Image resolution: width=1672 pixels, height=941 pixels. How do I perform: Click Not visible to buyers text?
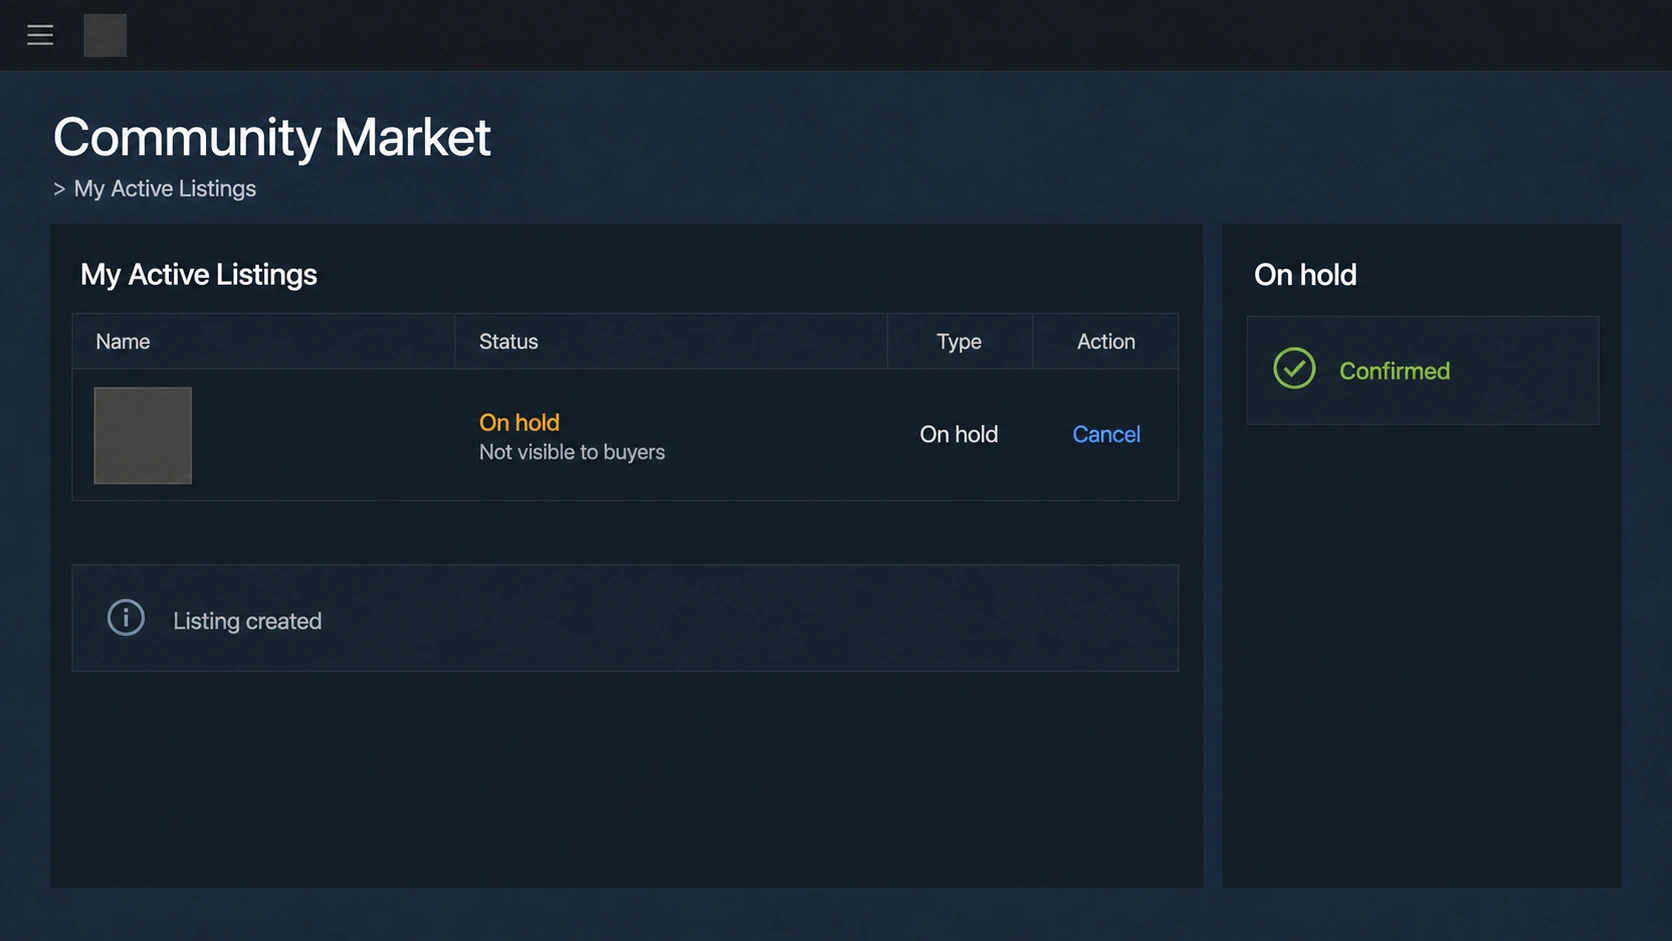click(572, 452)
